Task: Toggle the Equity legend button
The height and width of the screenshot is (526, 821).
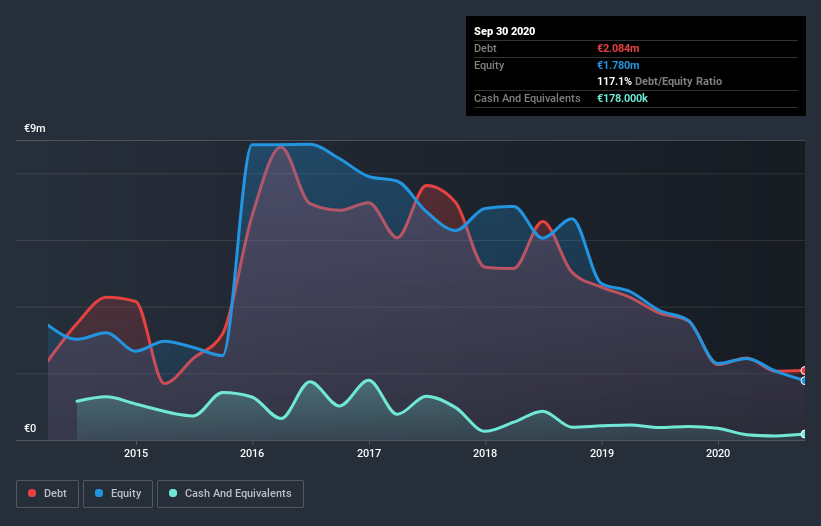Action: coord(118,494)
